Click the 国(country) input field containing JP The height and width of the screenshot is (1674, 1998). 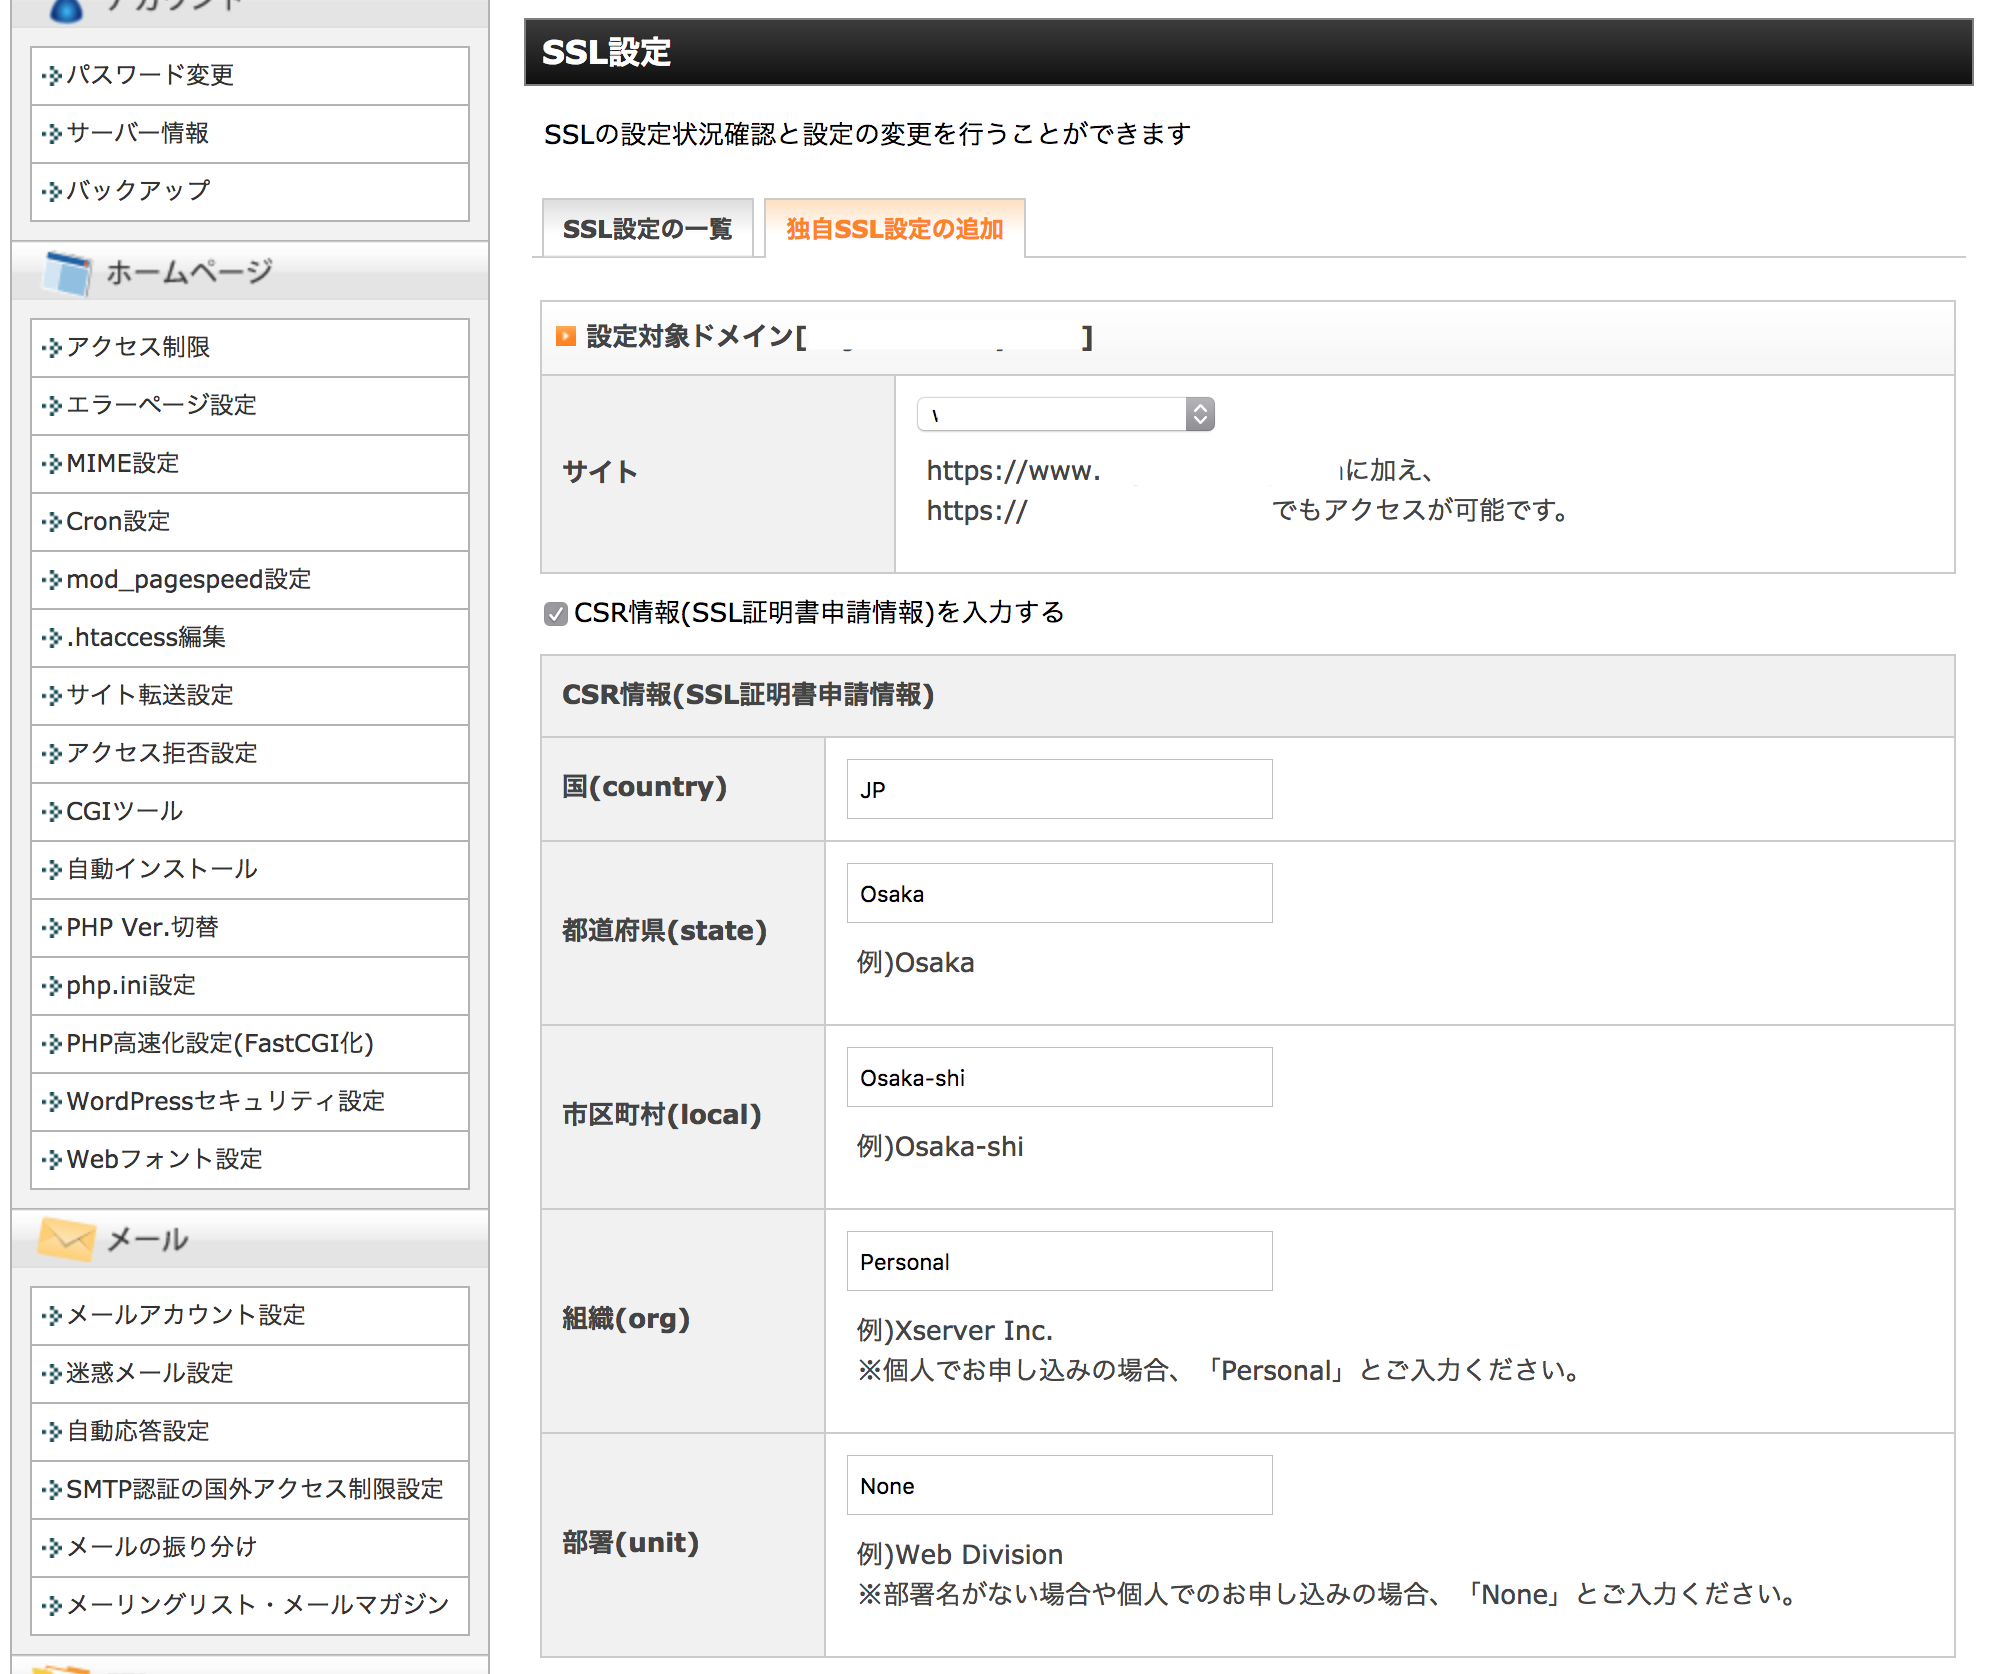coord(1057,789)
